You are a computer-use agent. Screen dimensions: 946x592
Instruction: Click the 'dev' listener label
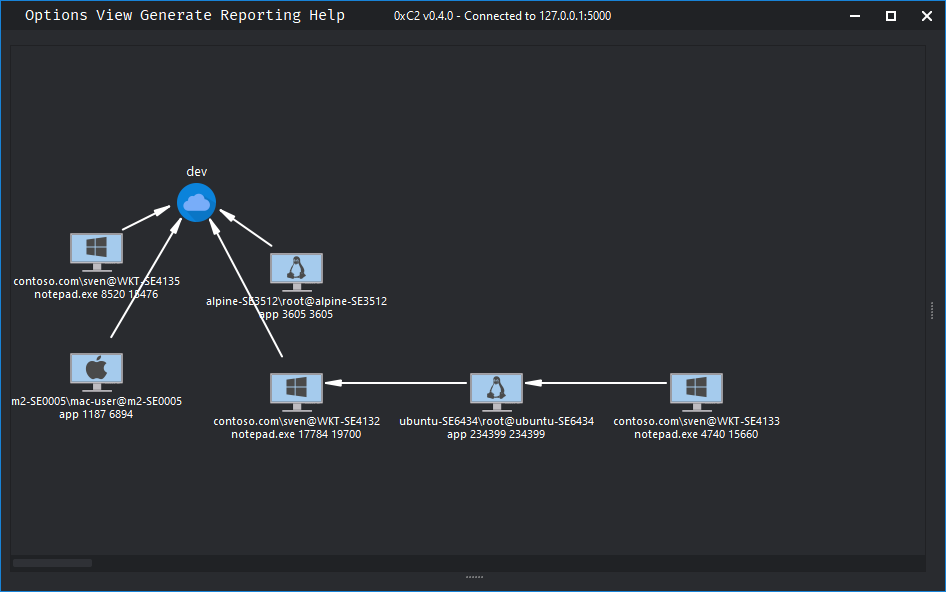[x=197, y=171]
